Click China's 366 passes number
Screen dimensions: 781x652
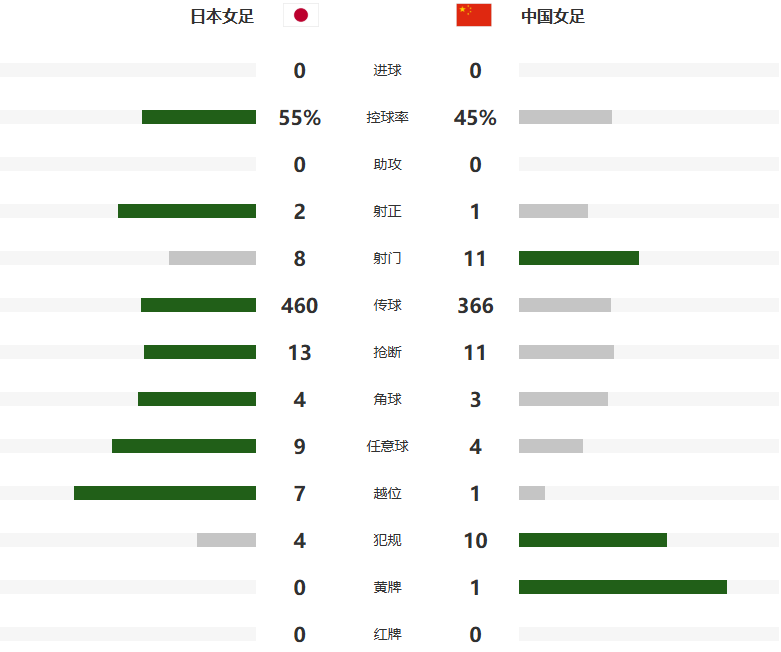click(x=475, y=305)
